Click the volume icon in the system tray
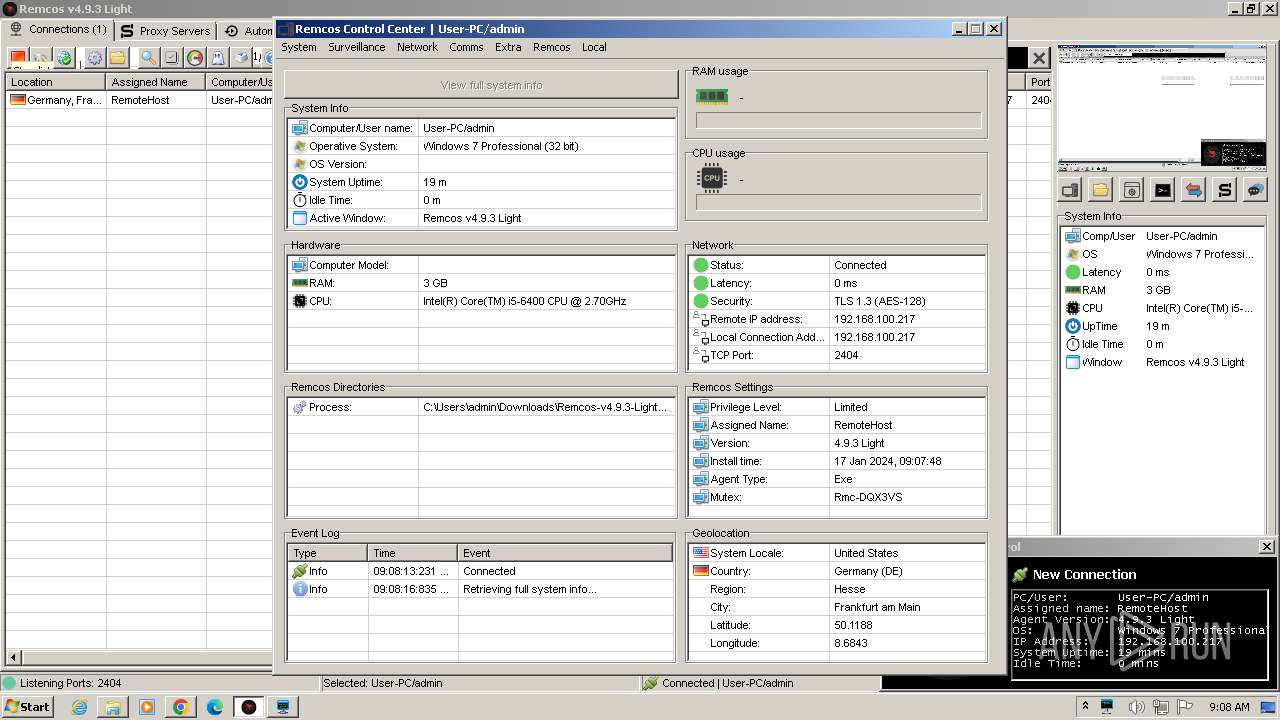This screenshot has width=1280, height=720. pos(1137,707)
